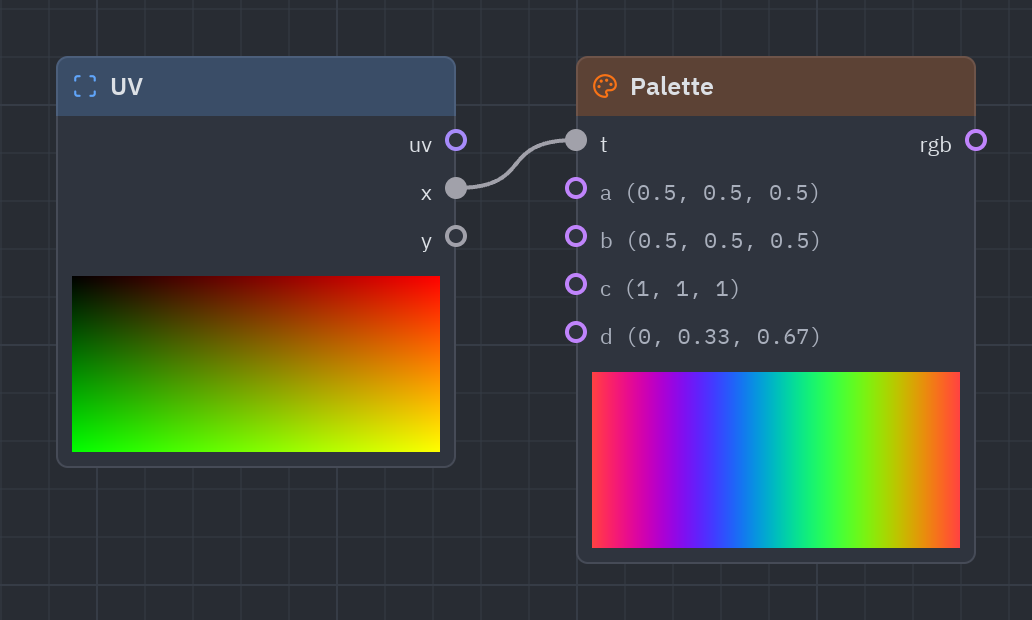Image resolution: width=1032 pixels, height=620 pixels.
Task: Click the x label on UV node
Action: 426,194
